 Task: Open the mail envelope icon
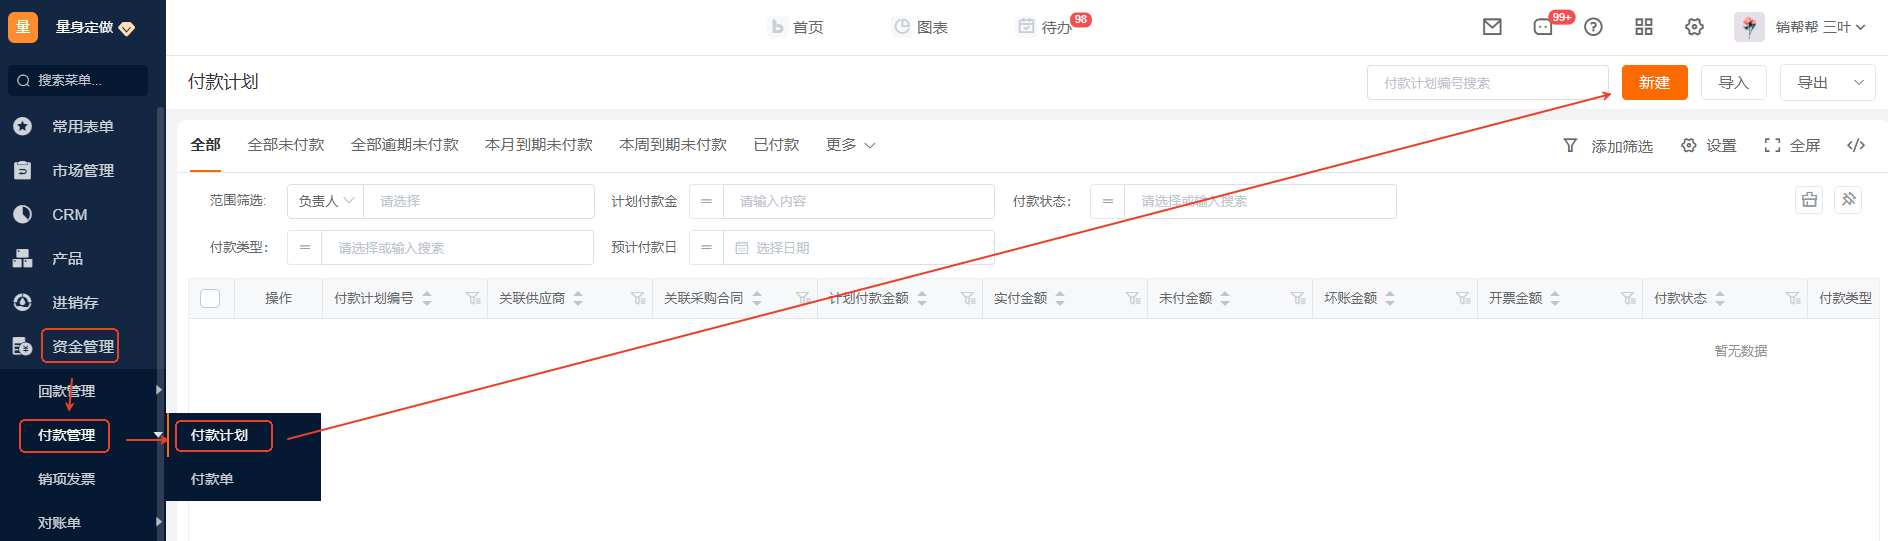[x=1492, y=27]
